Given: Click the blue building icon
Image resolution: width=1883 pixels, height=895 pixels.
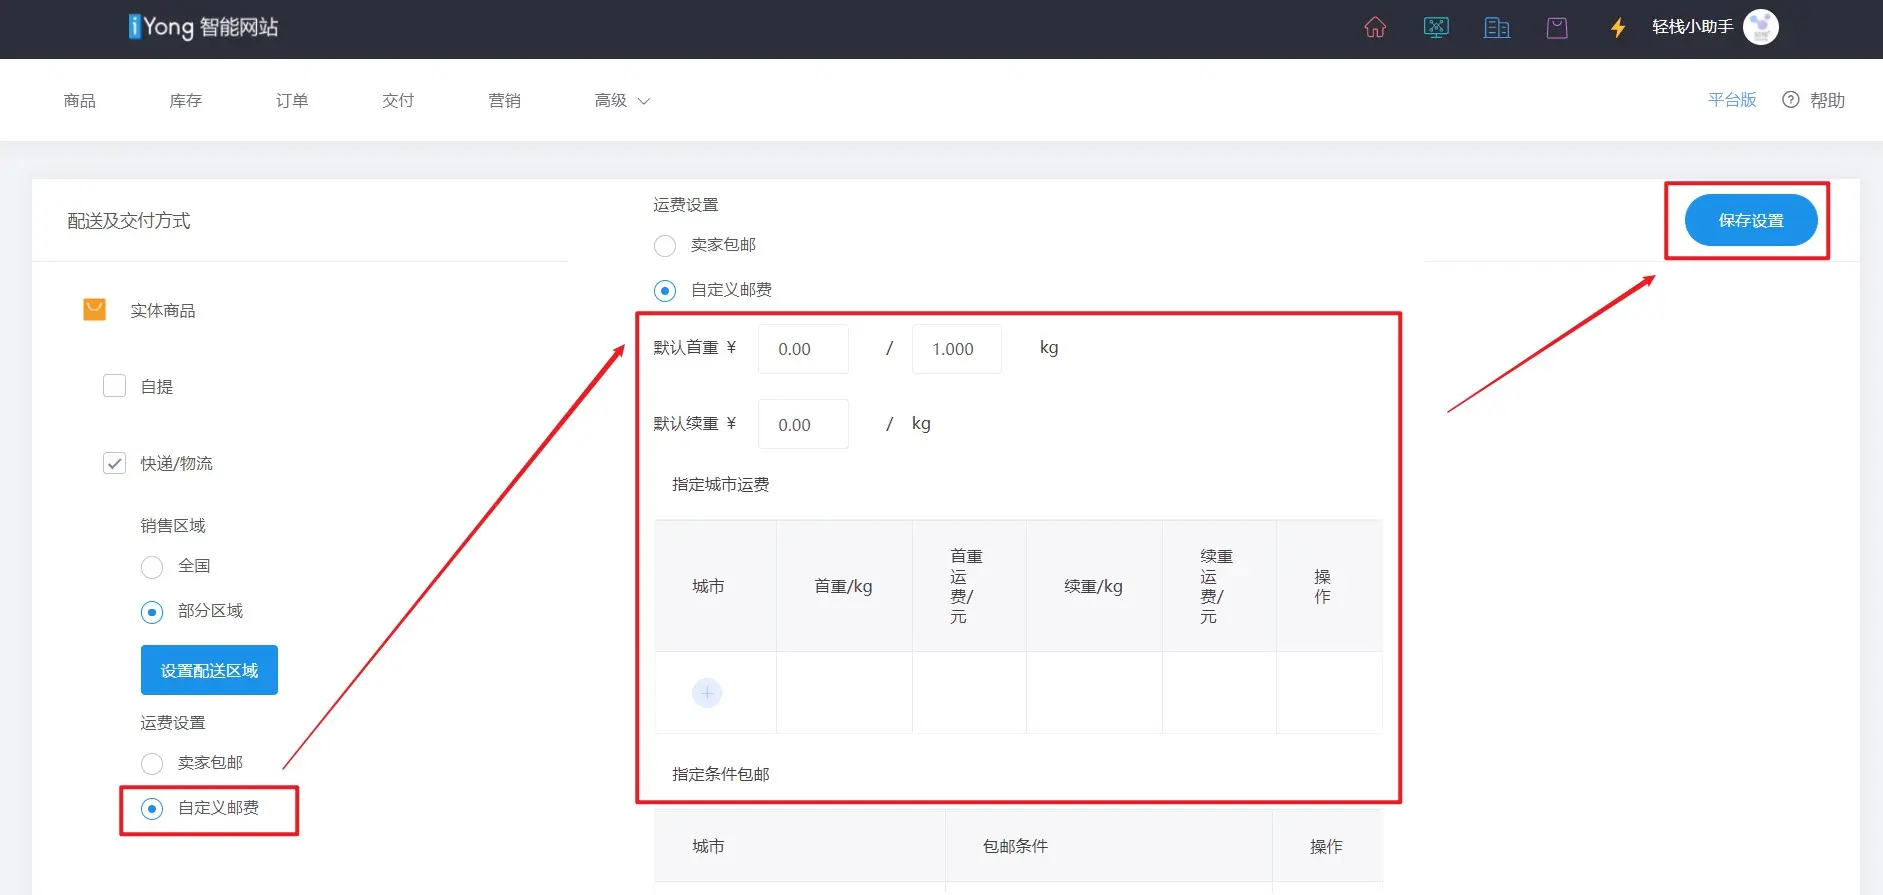Looking at the screenshot, I should click(x=1497, y=27).
